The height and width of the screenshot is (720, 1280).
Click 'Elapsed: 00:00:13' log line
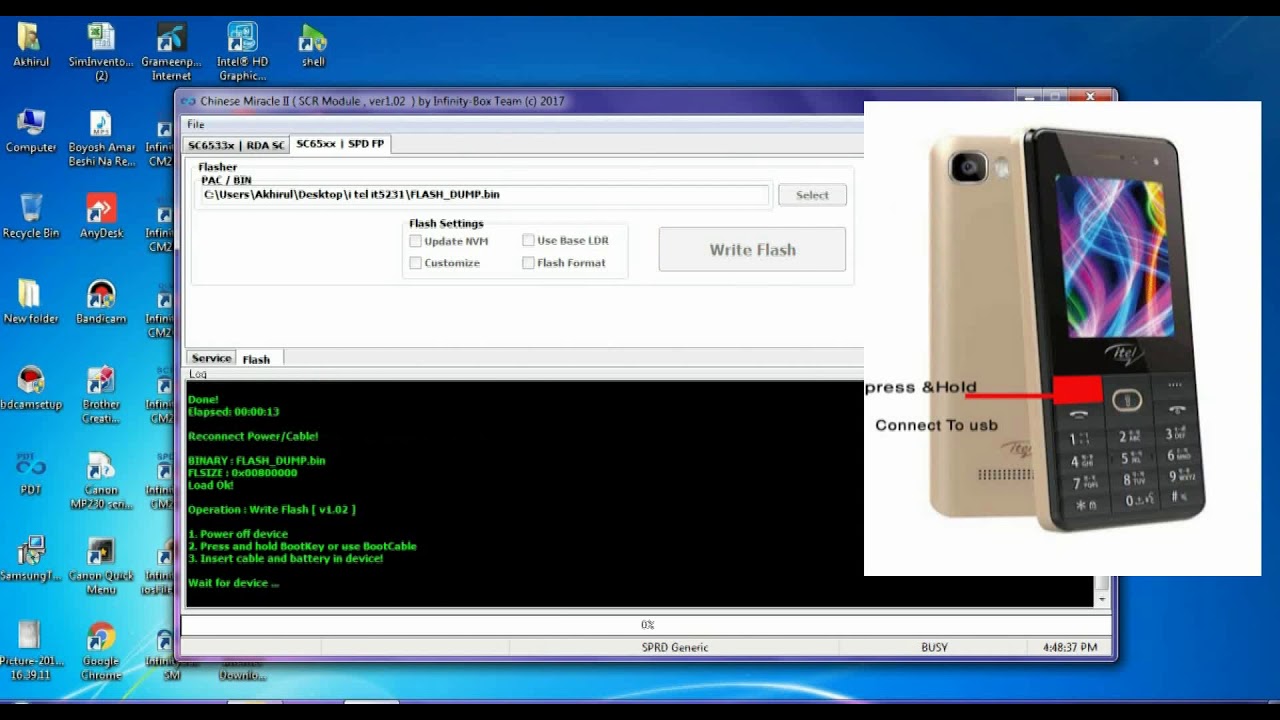(233, 411)
